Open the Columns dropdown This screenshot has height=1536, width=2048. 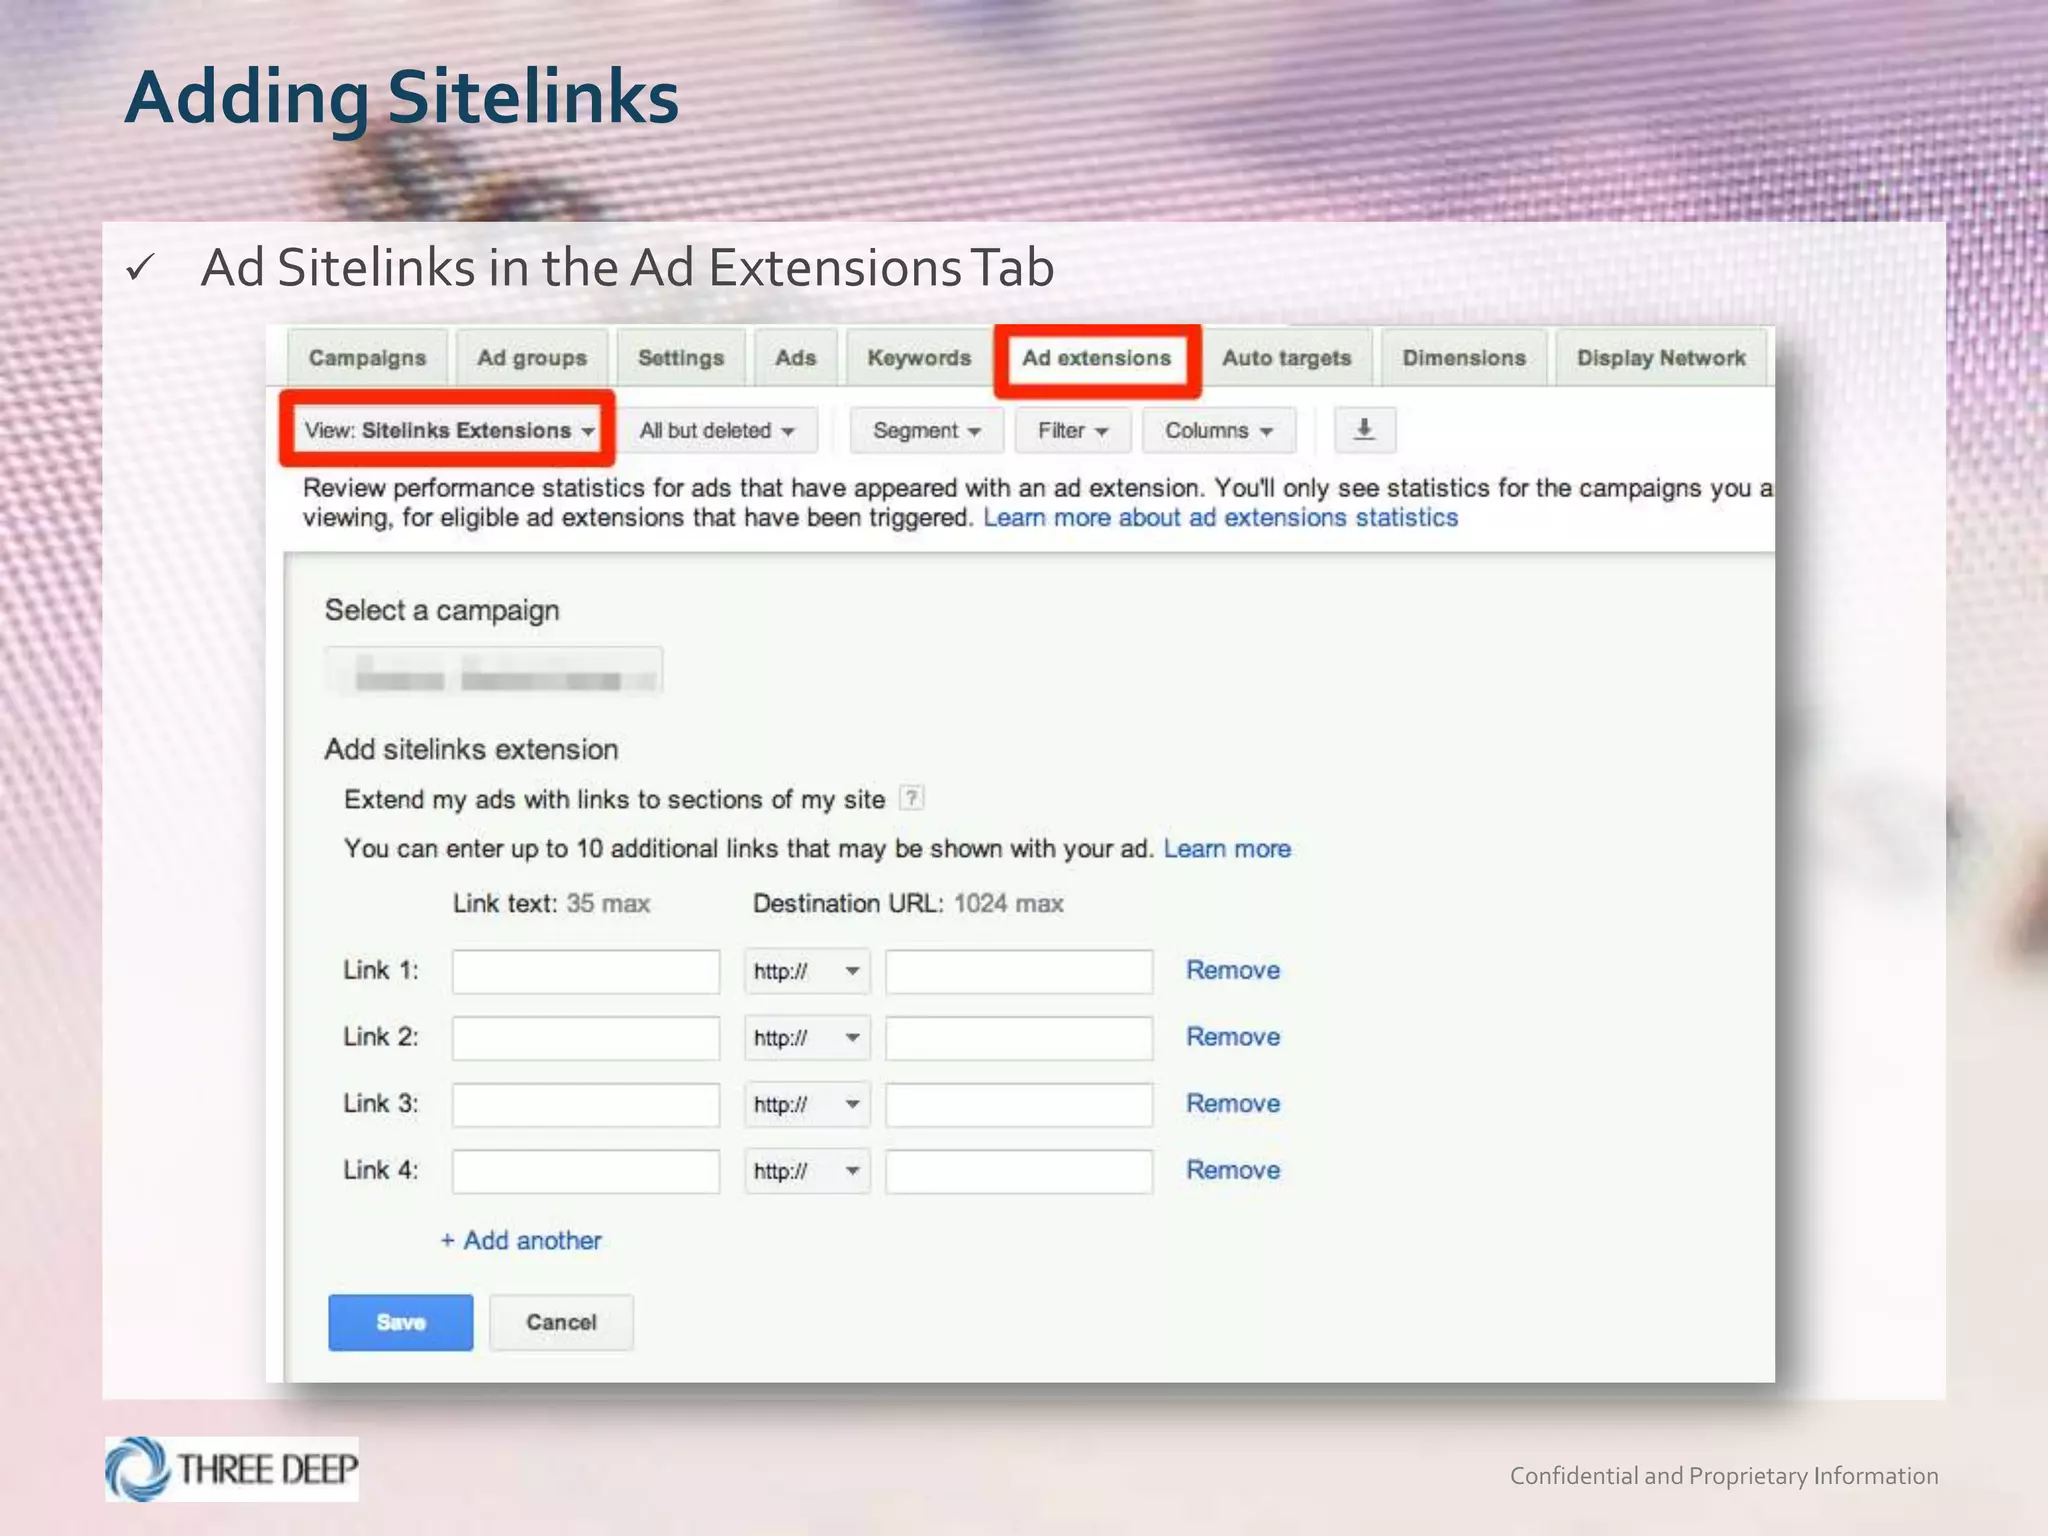1219,430
